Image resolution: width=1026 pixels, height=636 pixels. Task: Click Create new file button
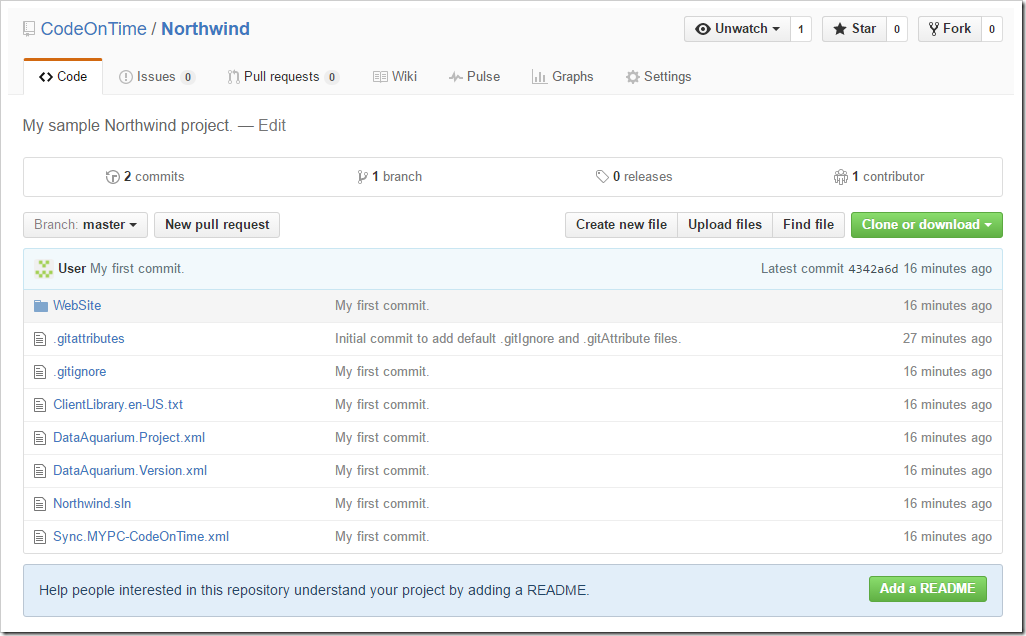(x=622, y=224)
